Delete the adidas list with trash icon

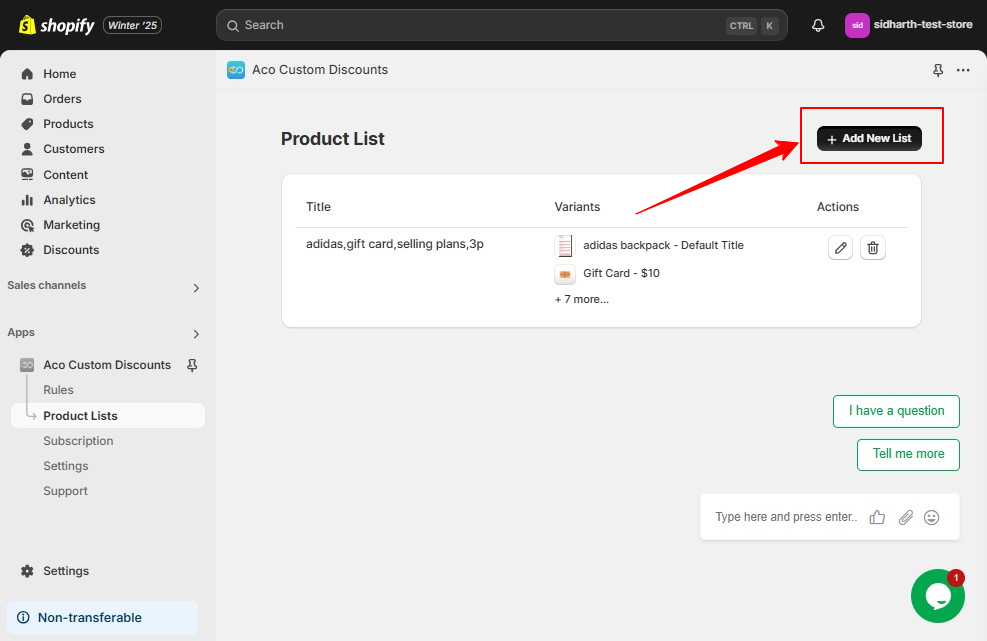(872, 247)
